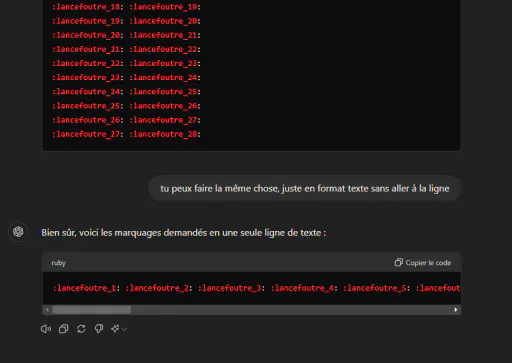This screenshot has height=363, width=512.
Task: Click the ruby language label
Action: click(x=59, y=263)
